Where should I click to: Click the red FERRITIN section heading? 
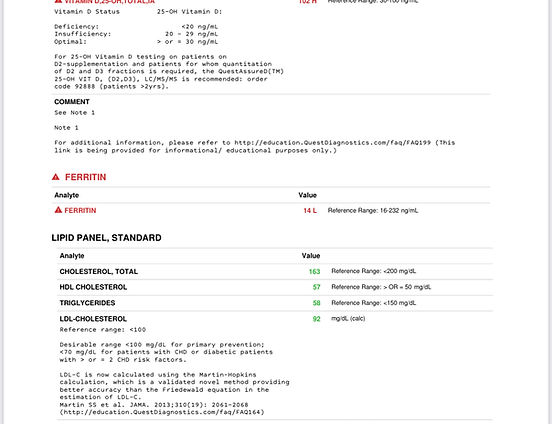86,177
